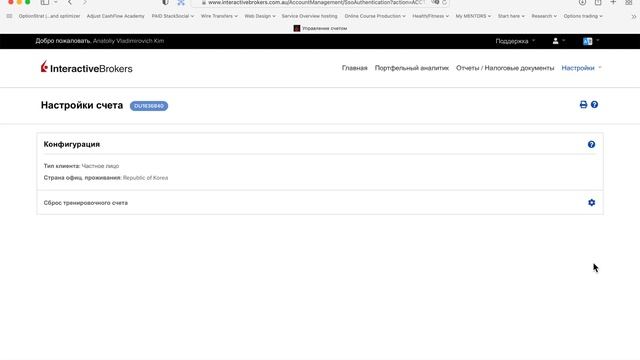The image size is (640, 360).
Task: Open the OptionStrat bookmark
Action: pos(49,16)
